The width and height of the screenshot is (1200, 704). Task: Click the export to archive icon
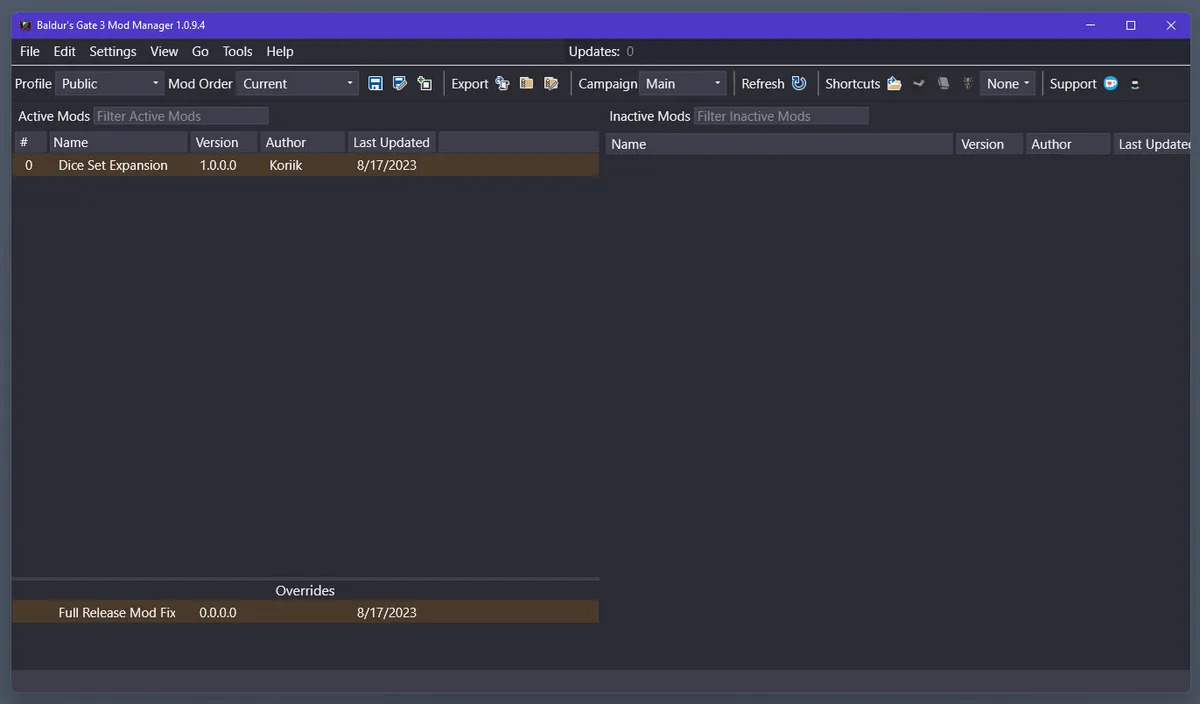[526, 84]
